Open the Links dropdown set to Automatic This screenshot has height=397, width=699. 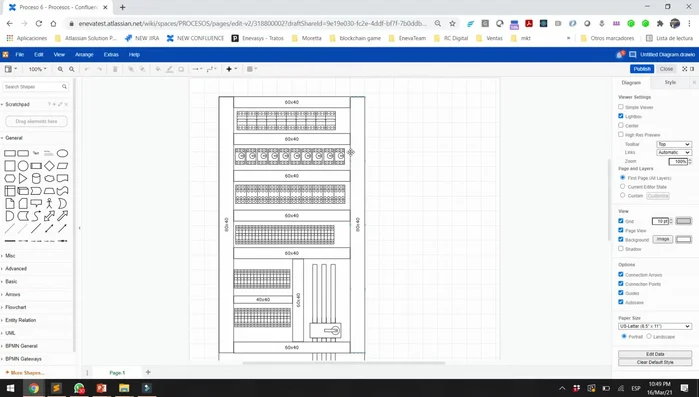[x=674, y=152]
